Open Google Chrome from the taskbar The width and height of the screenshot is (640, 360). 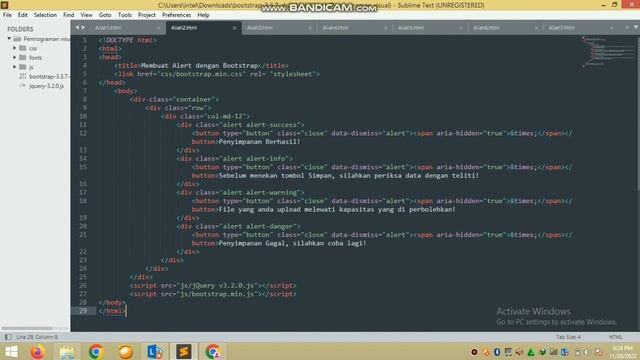click(x=96, y=351)
